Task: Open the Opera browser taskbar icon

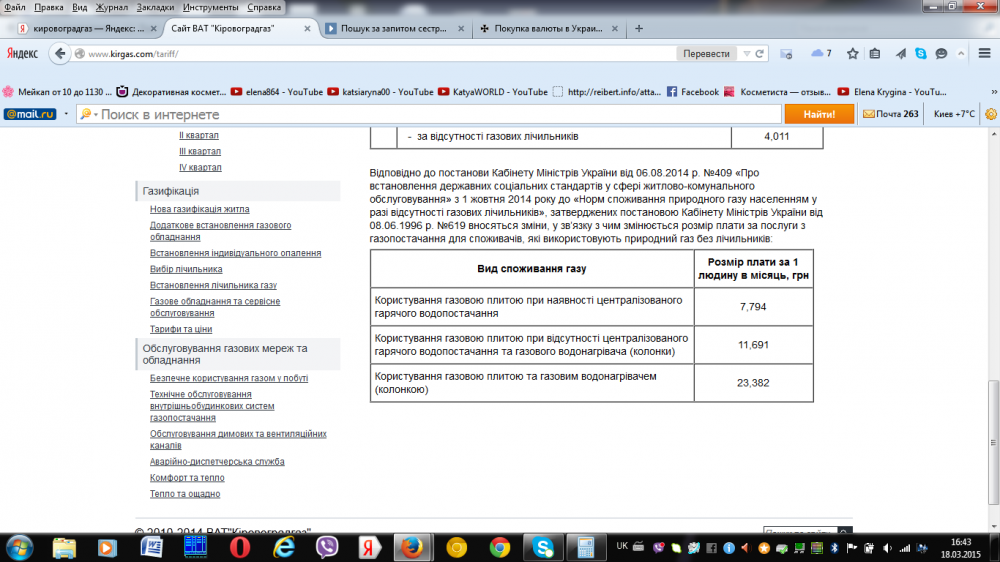Action: pos(240,548)
